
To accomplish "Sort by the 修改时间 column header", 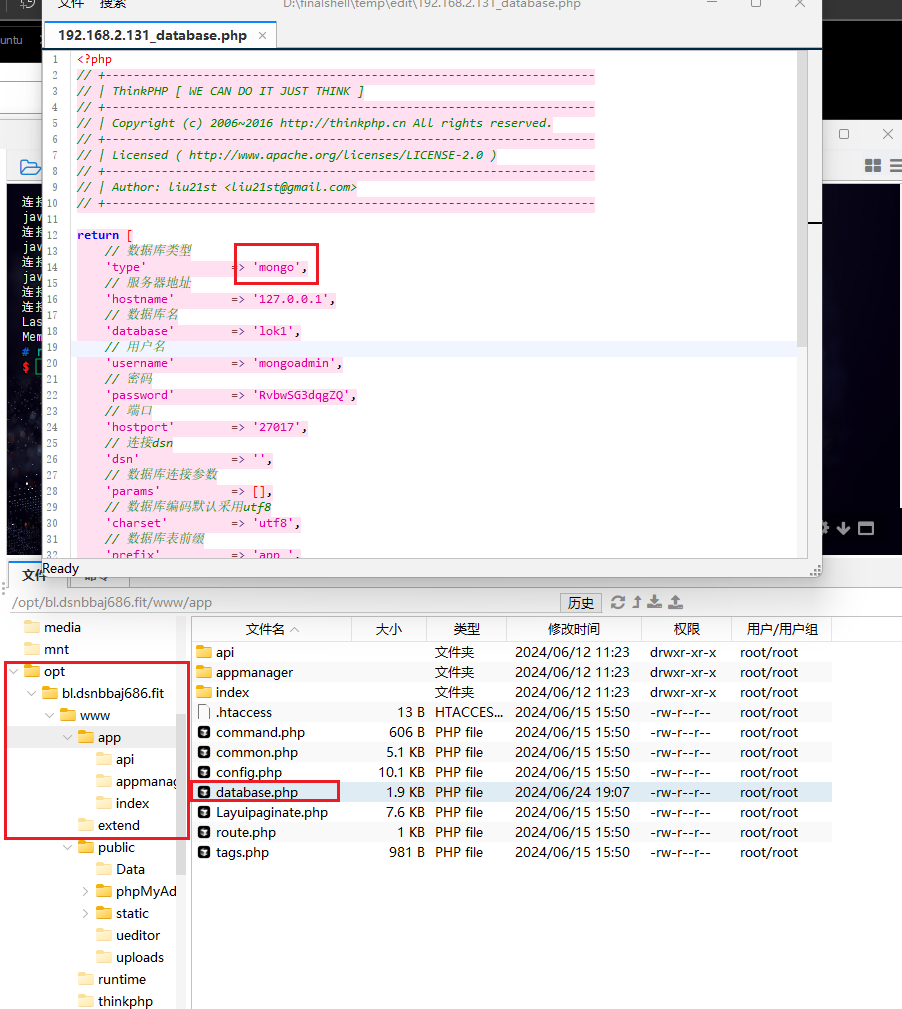I will coord(574,629).
